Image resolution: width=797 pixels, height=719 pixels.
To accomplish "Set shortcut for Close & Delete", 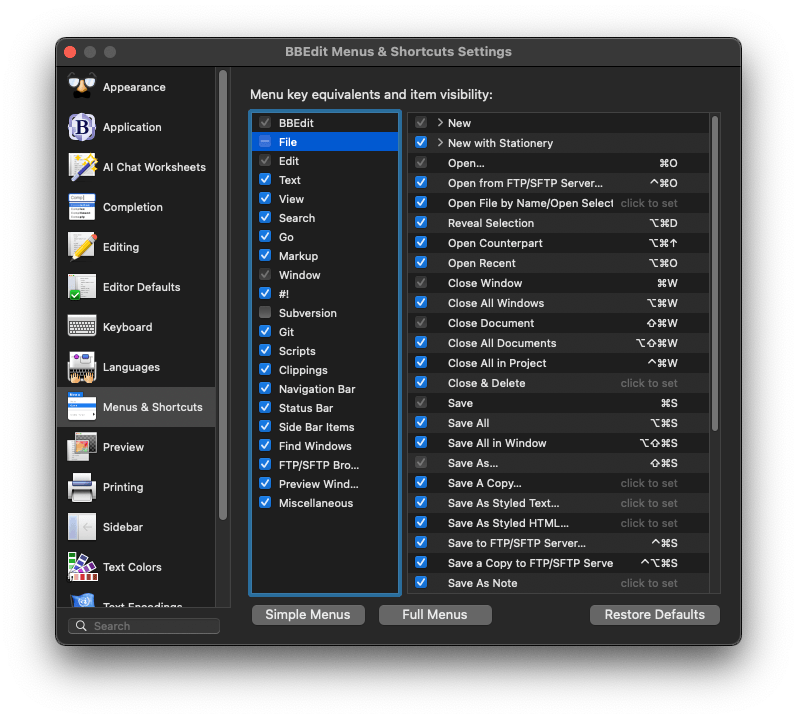I will click(649, 383).
